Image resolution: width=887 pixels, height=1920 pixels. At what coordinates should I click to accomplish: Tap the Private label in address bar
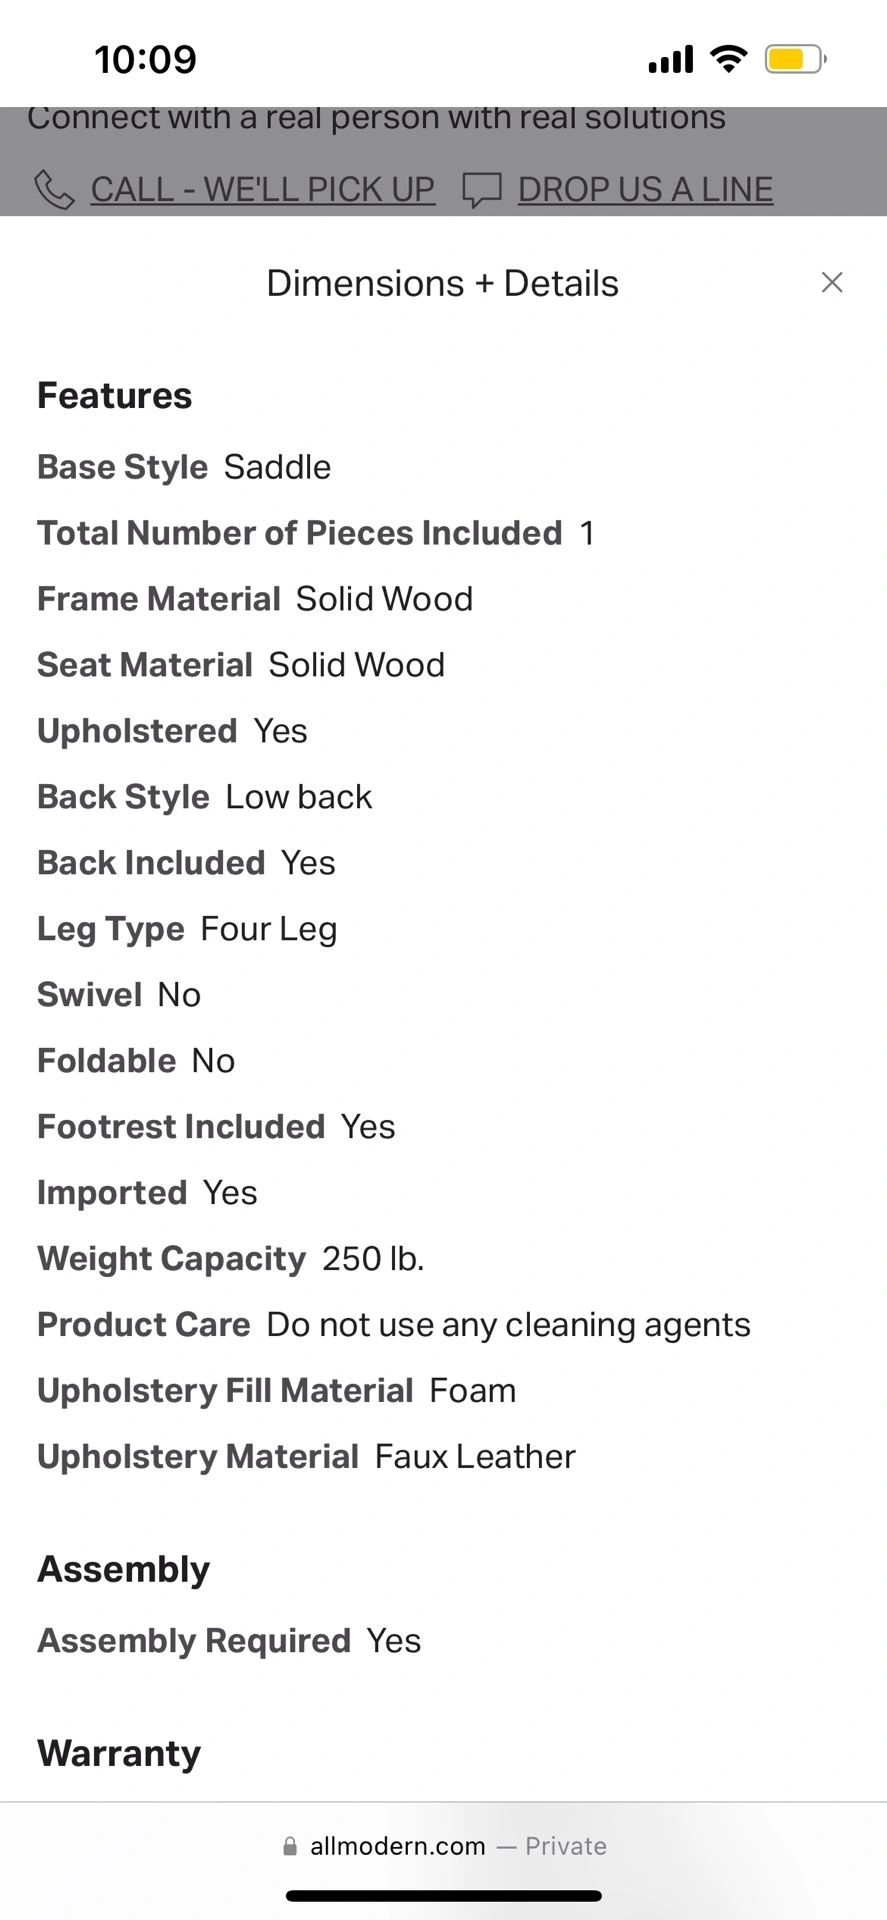coord(566,1846)
